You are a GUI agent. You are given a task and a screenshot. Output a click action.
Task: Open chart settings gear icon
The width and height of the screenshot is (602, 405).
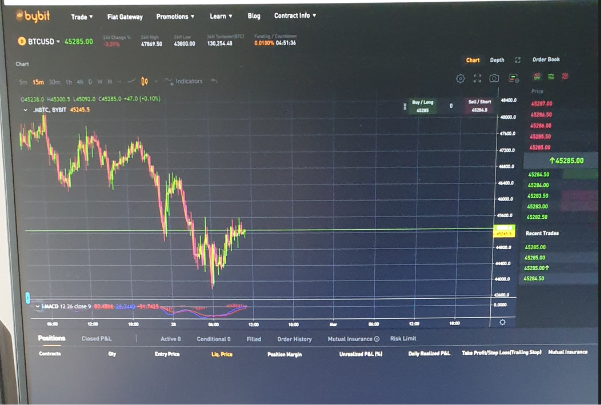coord(460,79)
